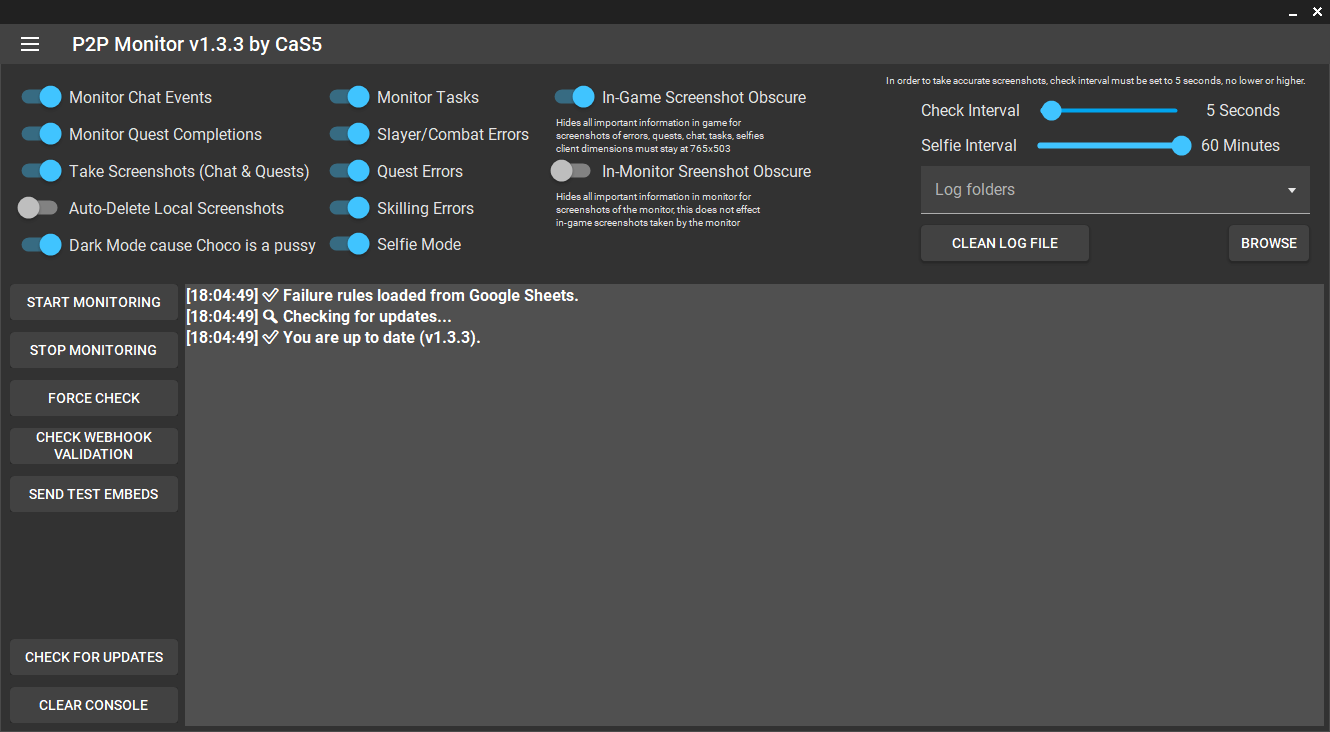Disable Take Screenshots (Chat & Quests)
Screen dimensions: 1330x732
pos(42,171)
